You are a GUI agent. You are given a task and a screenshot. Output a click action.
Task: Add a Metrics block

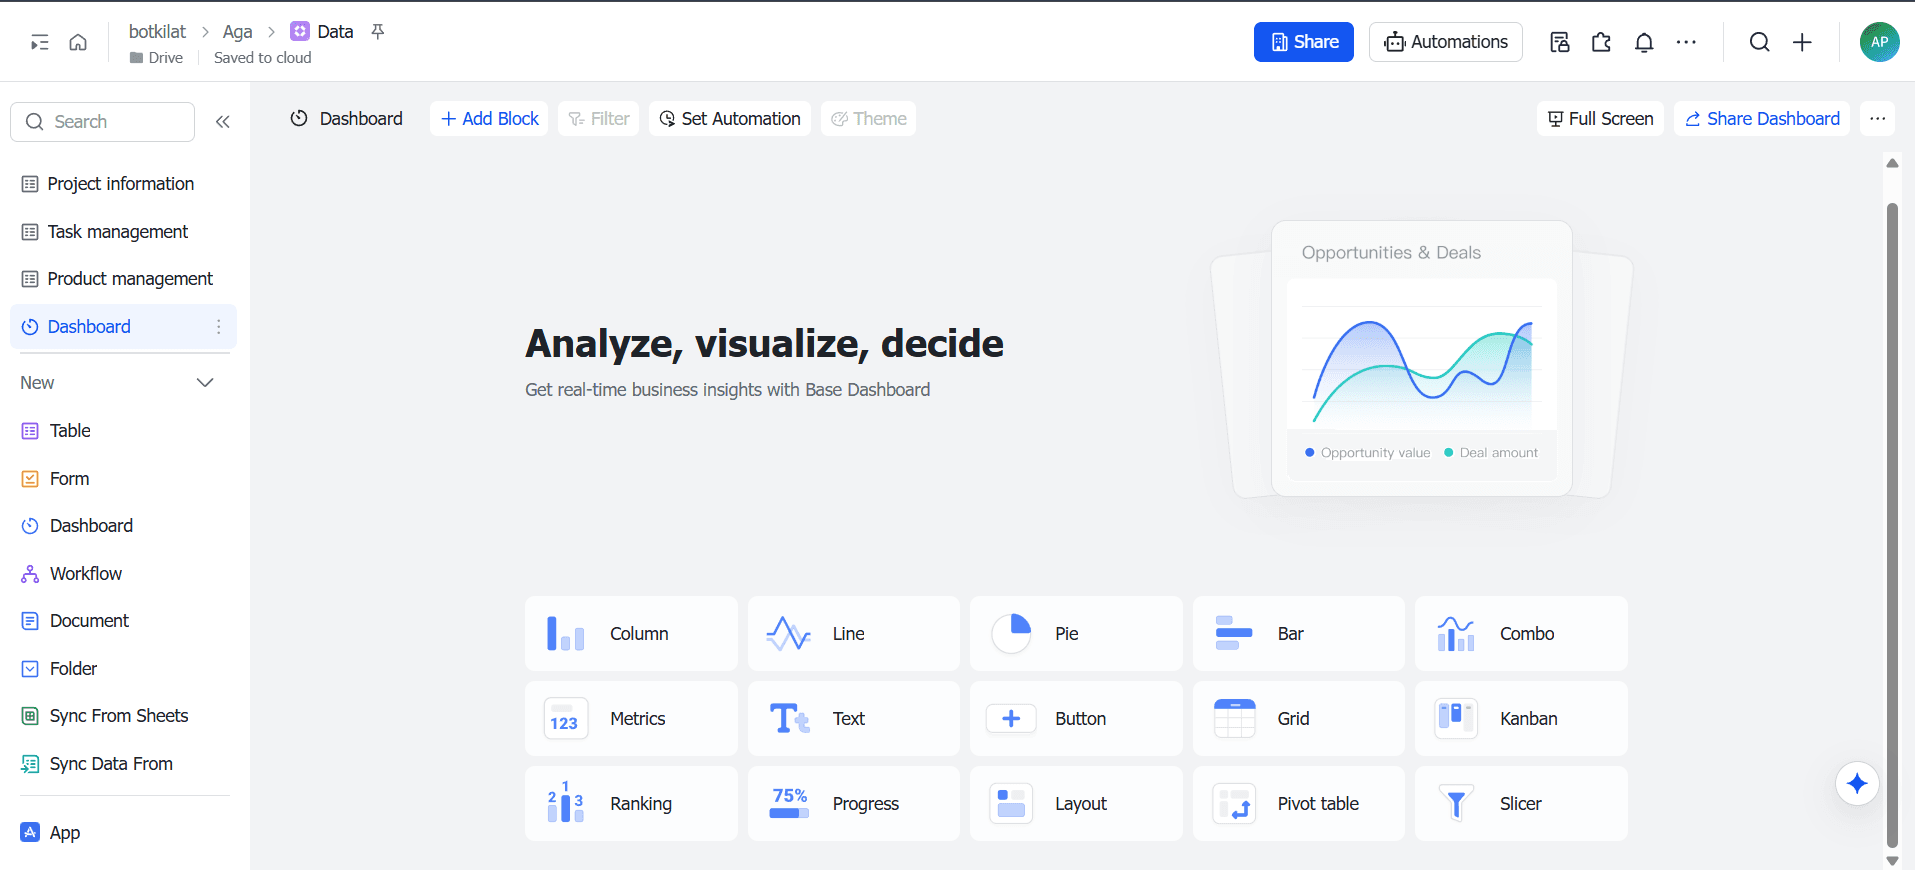[631, 719]
